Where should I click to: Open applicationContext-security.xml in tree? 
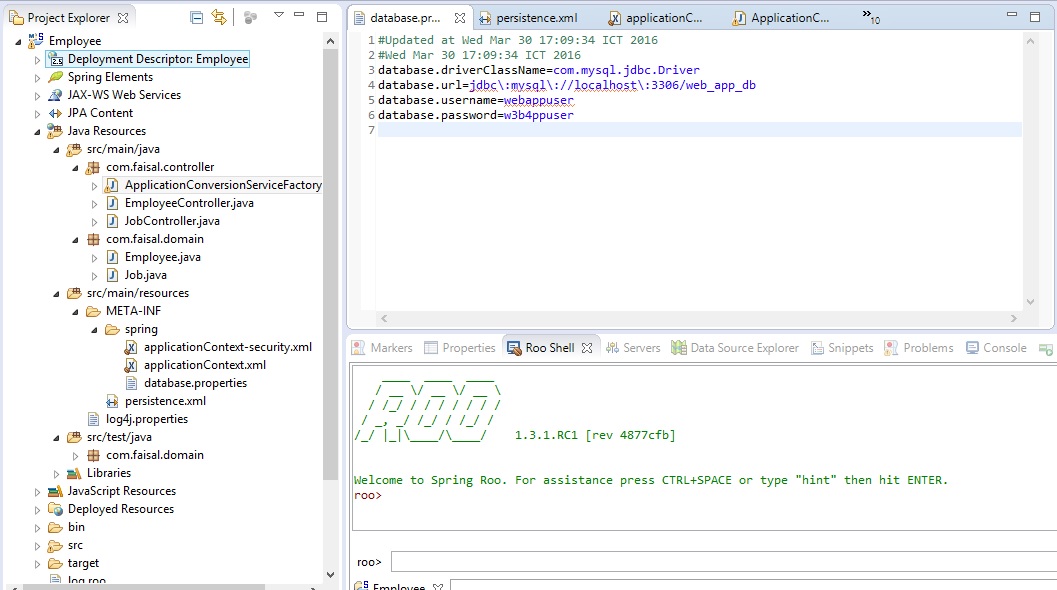(228, 347)
